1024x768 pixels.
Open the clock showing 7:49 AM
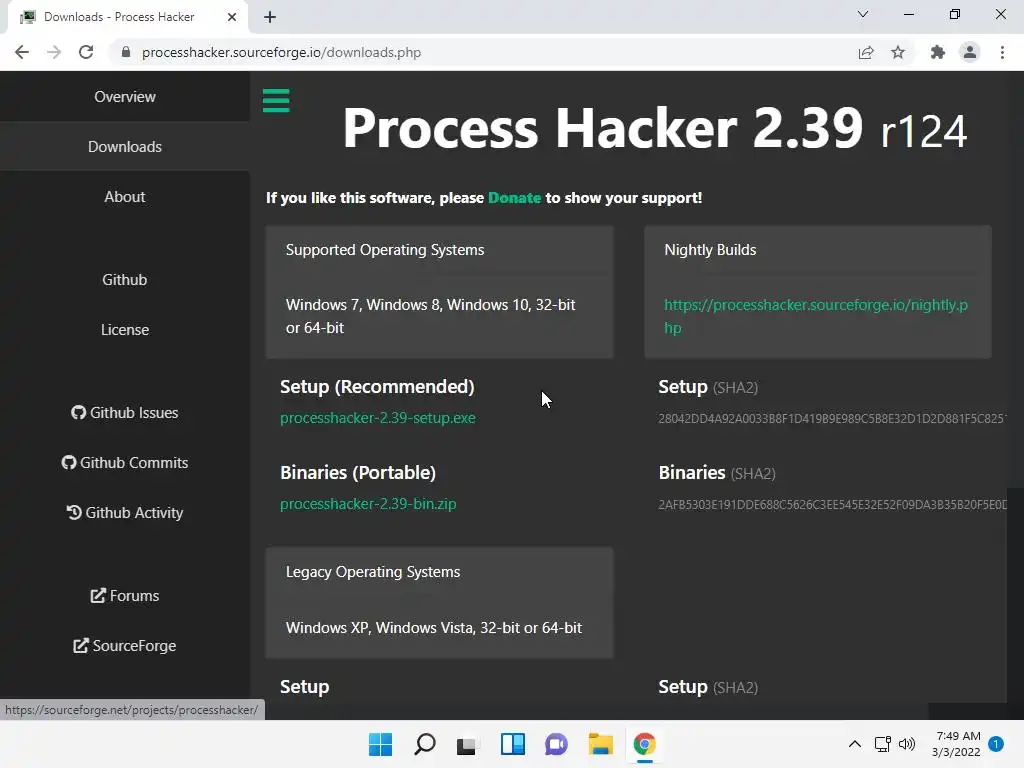[957, 744]
